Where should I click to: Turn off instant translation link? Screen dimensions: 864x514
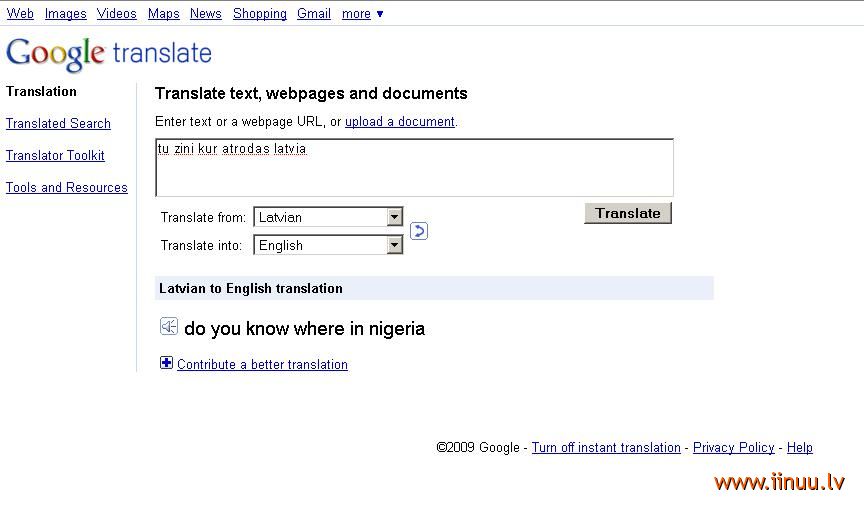[x=606, y=447]
